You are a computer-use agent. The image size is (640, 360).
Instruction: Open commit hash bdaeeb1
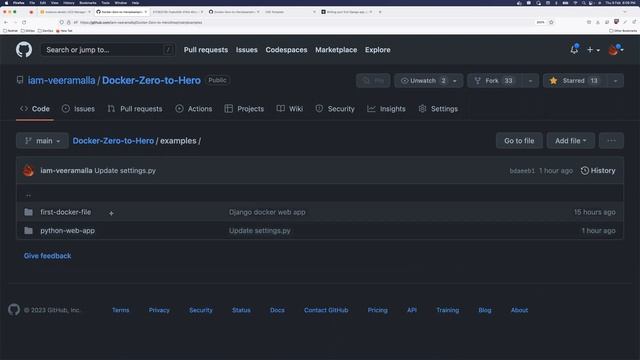pyautogui.click(x=522, y=171)
